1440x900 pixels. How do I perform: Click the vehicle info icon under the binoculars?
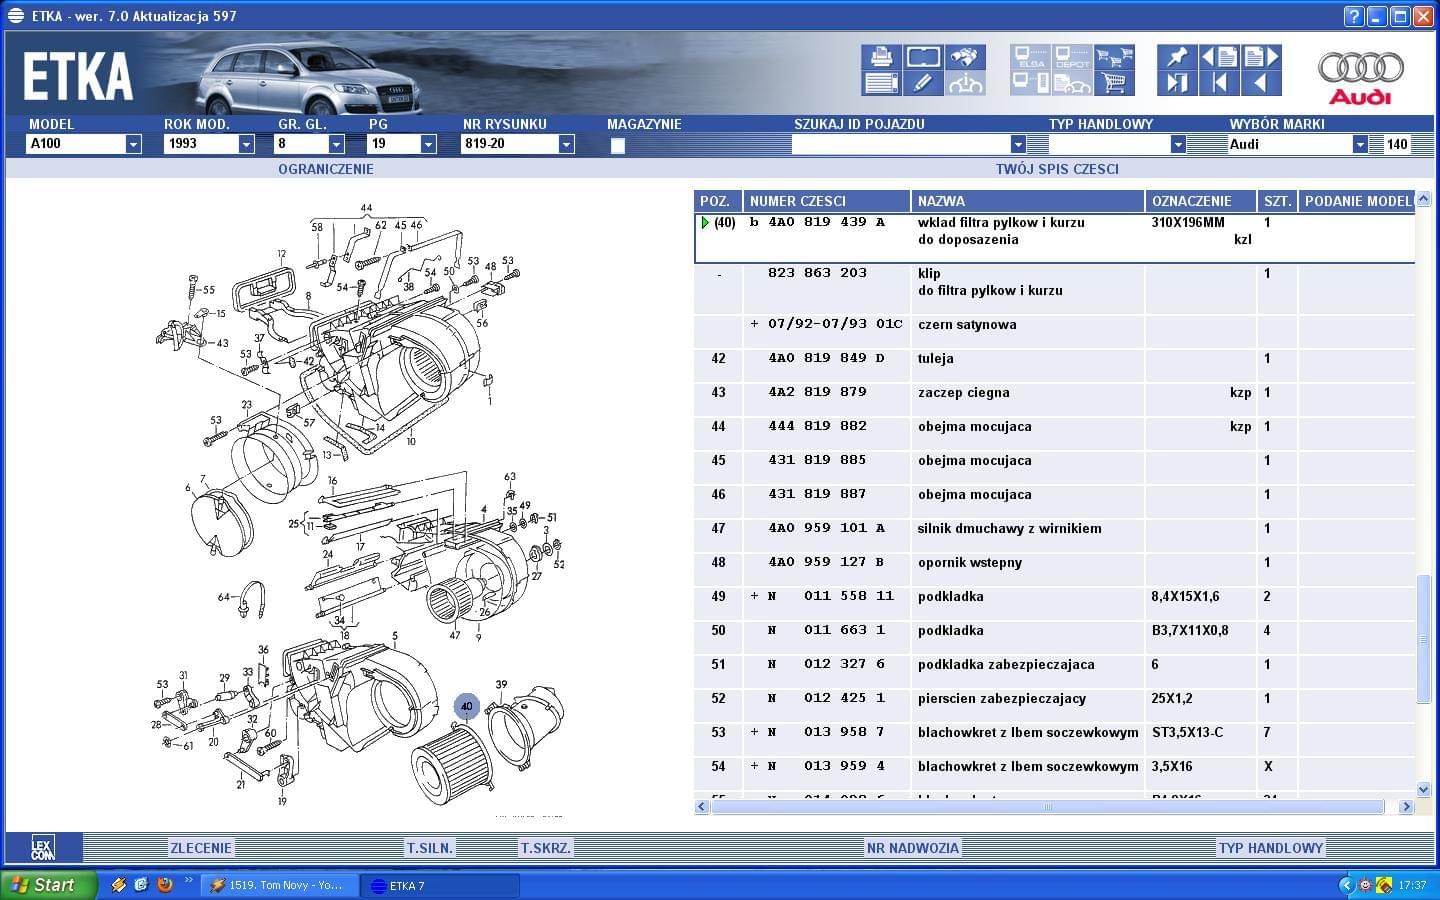point(965,83)
